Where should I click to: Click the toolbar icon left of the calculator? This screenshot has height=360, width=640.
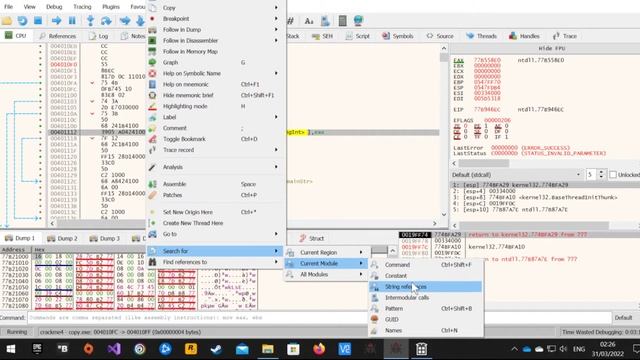(325, 20)
